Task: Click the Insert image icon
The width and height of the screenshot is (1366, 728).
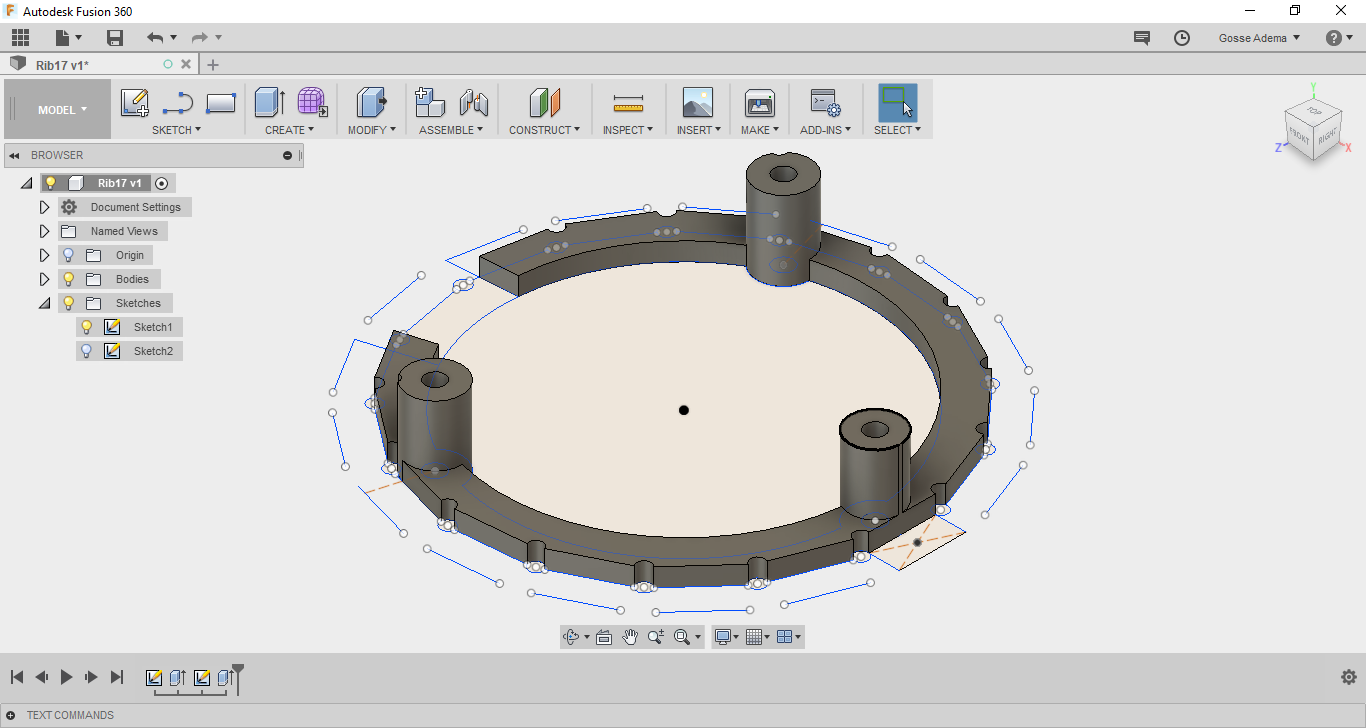Action: pos(697,103)
